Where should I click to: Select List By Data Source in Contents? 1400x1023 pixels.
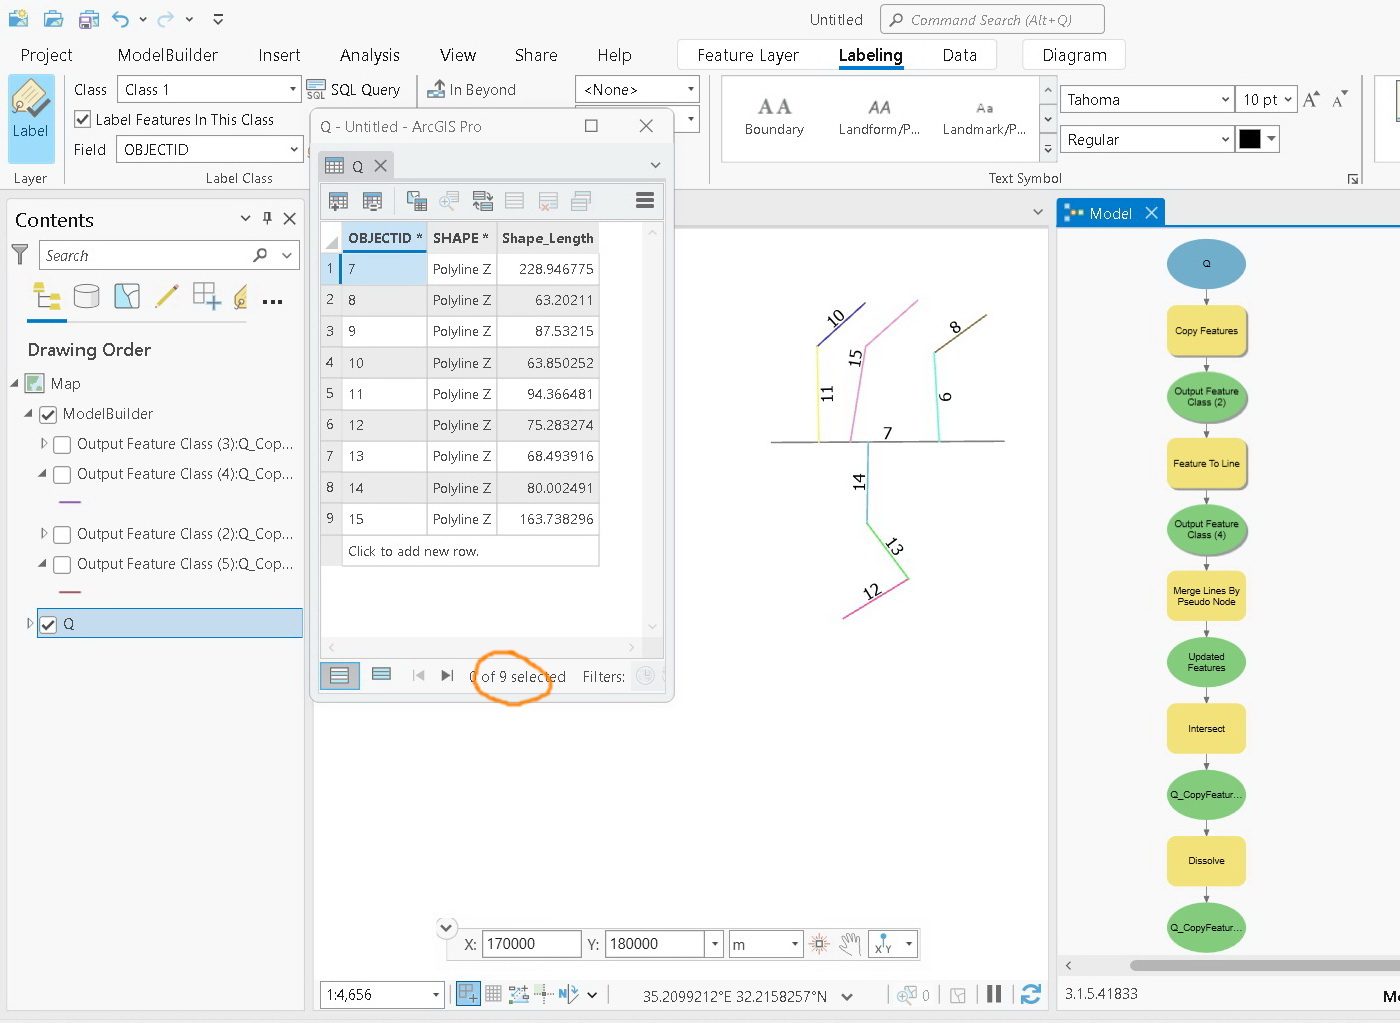click(87, 296)
